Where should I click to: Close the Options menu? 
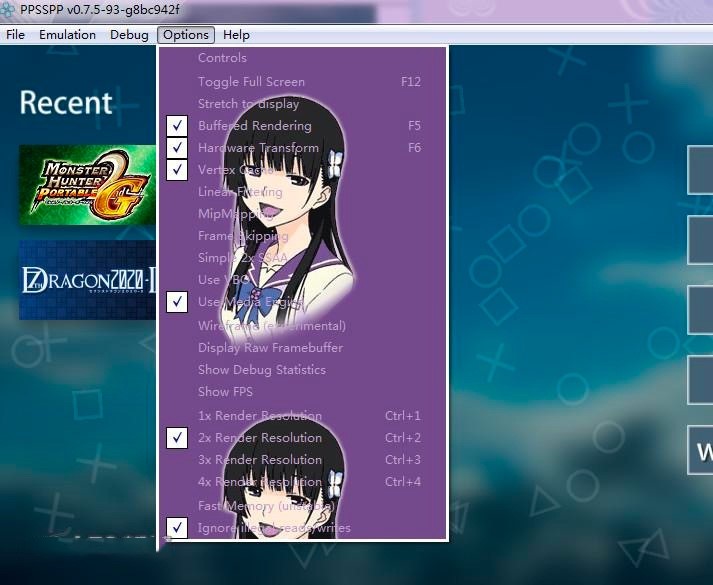click(186, 35)
